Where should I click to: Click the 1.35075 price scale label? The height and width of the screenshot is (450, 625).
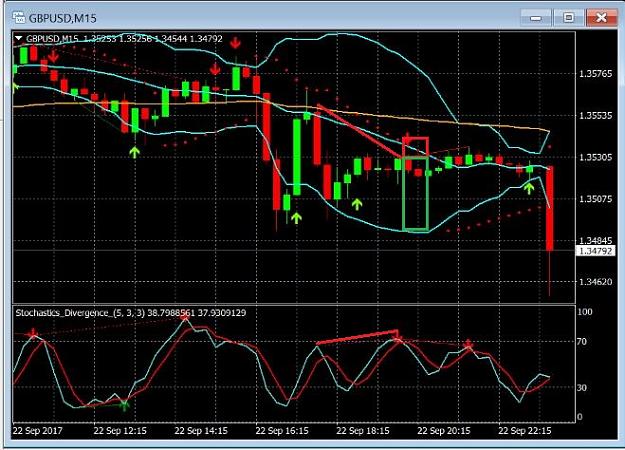pyautogui.click(x=596, y=198)
